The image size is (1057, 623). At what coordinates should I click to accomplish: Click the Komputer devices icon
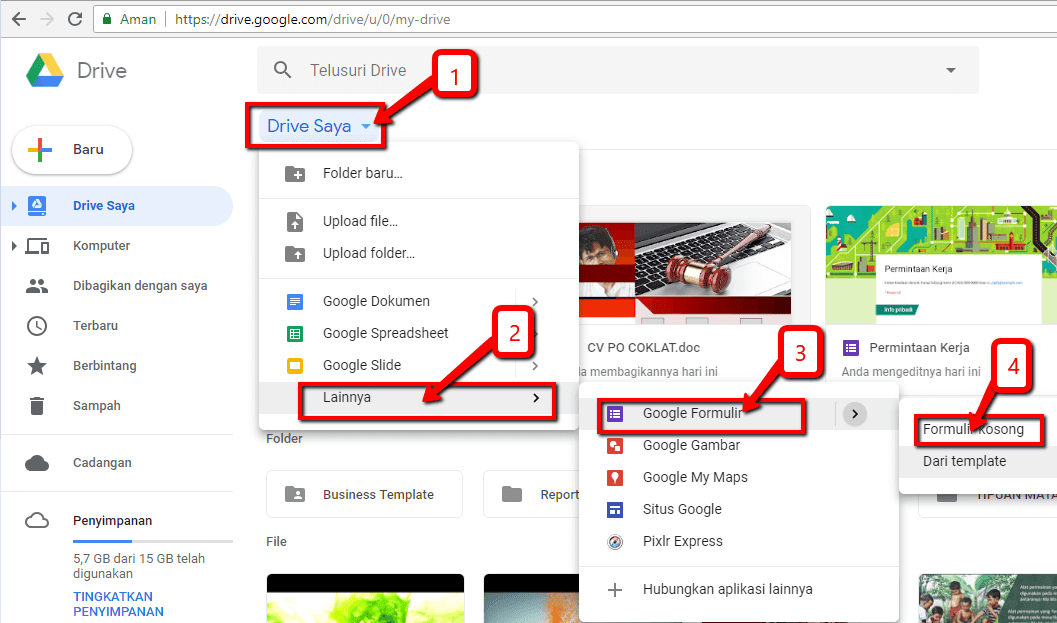(37, 245)
